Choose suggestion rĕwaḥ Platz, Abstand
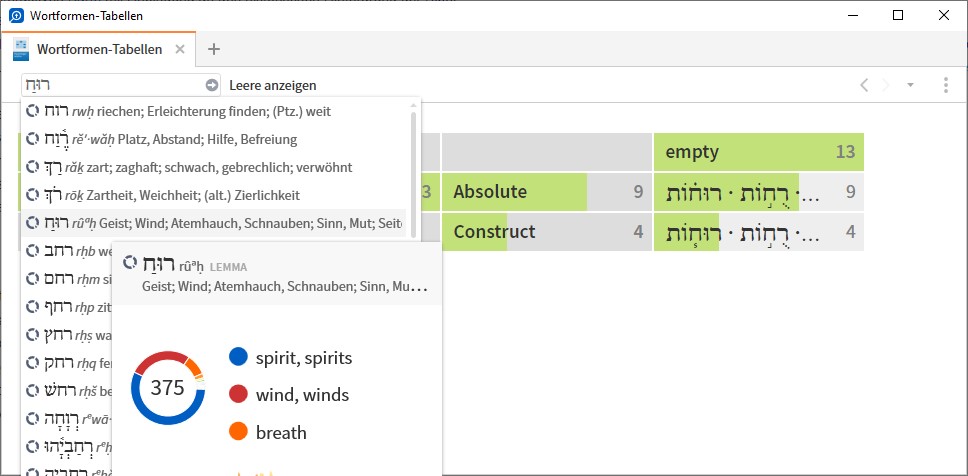This screenshot has height=476, width=968. click(x=214, y=140)
